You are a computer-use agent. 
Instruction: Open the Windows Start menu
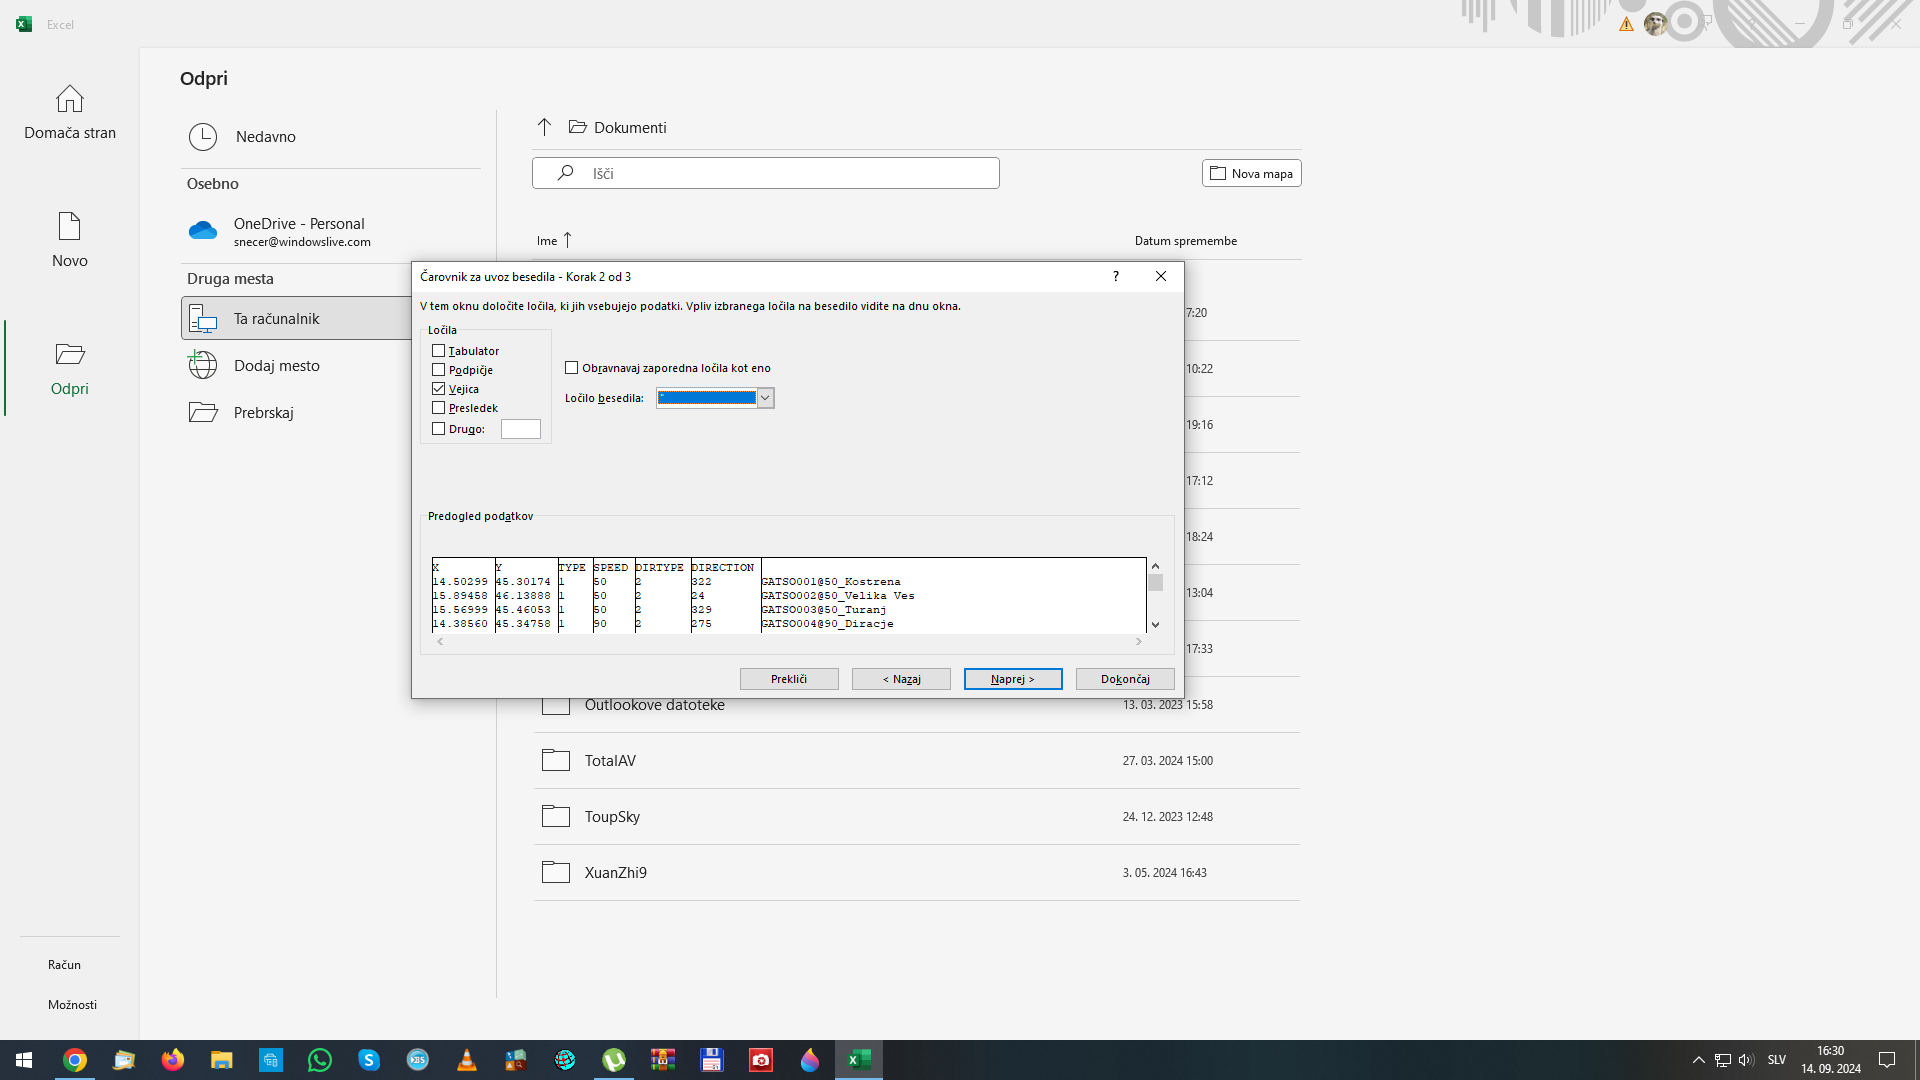click(x=24, y=1060)
